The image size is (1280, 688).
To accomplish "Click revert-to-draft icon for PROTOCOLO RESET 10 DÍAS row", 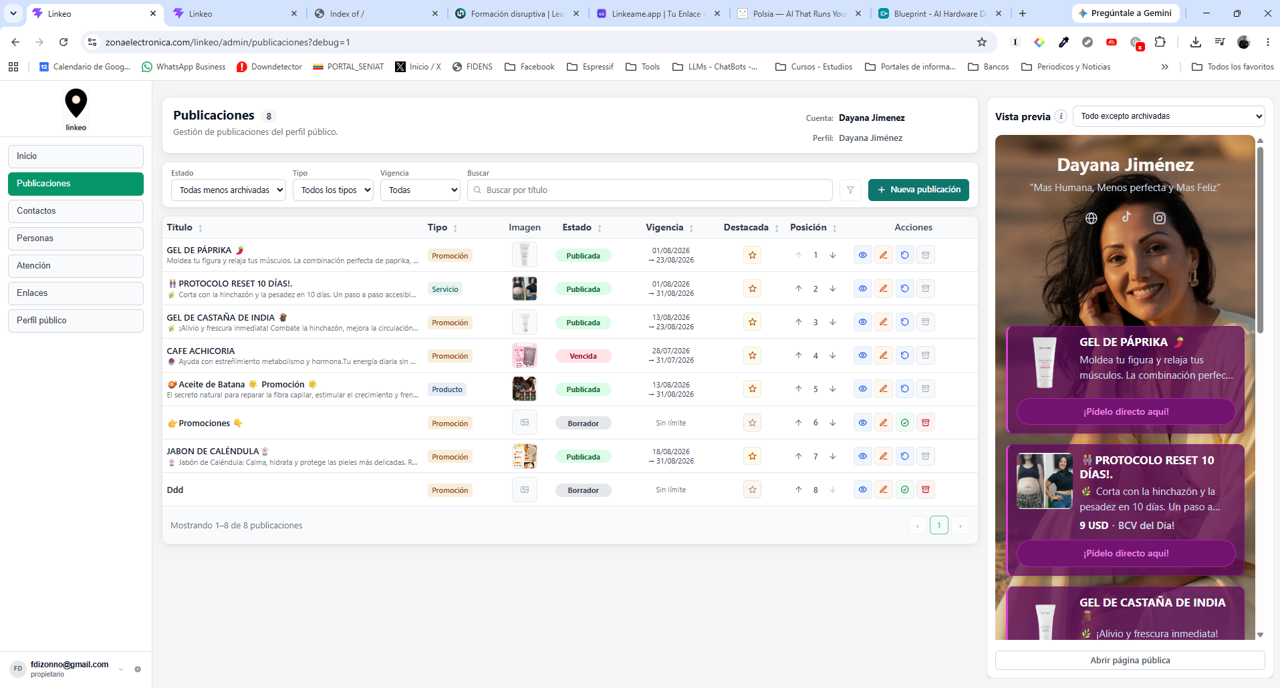I will tap(905, 289).
